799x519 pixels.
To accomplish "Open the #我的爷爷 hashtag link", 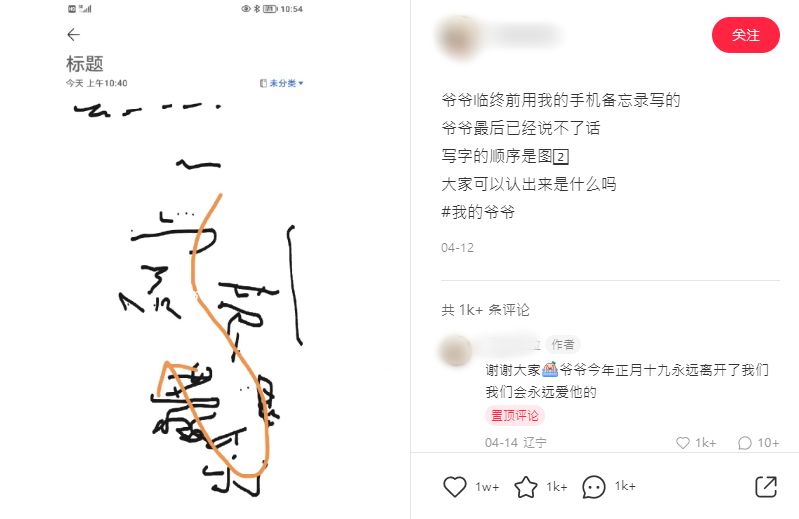I will click(478, 212).
